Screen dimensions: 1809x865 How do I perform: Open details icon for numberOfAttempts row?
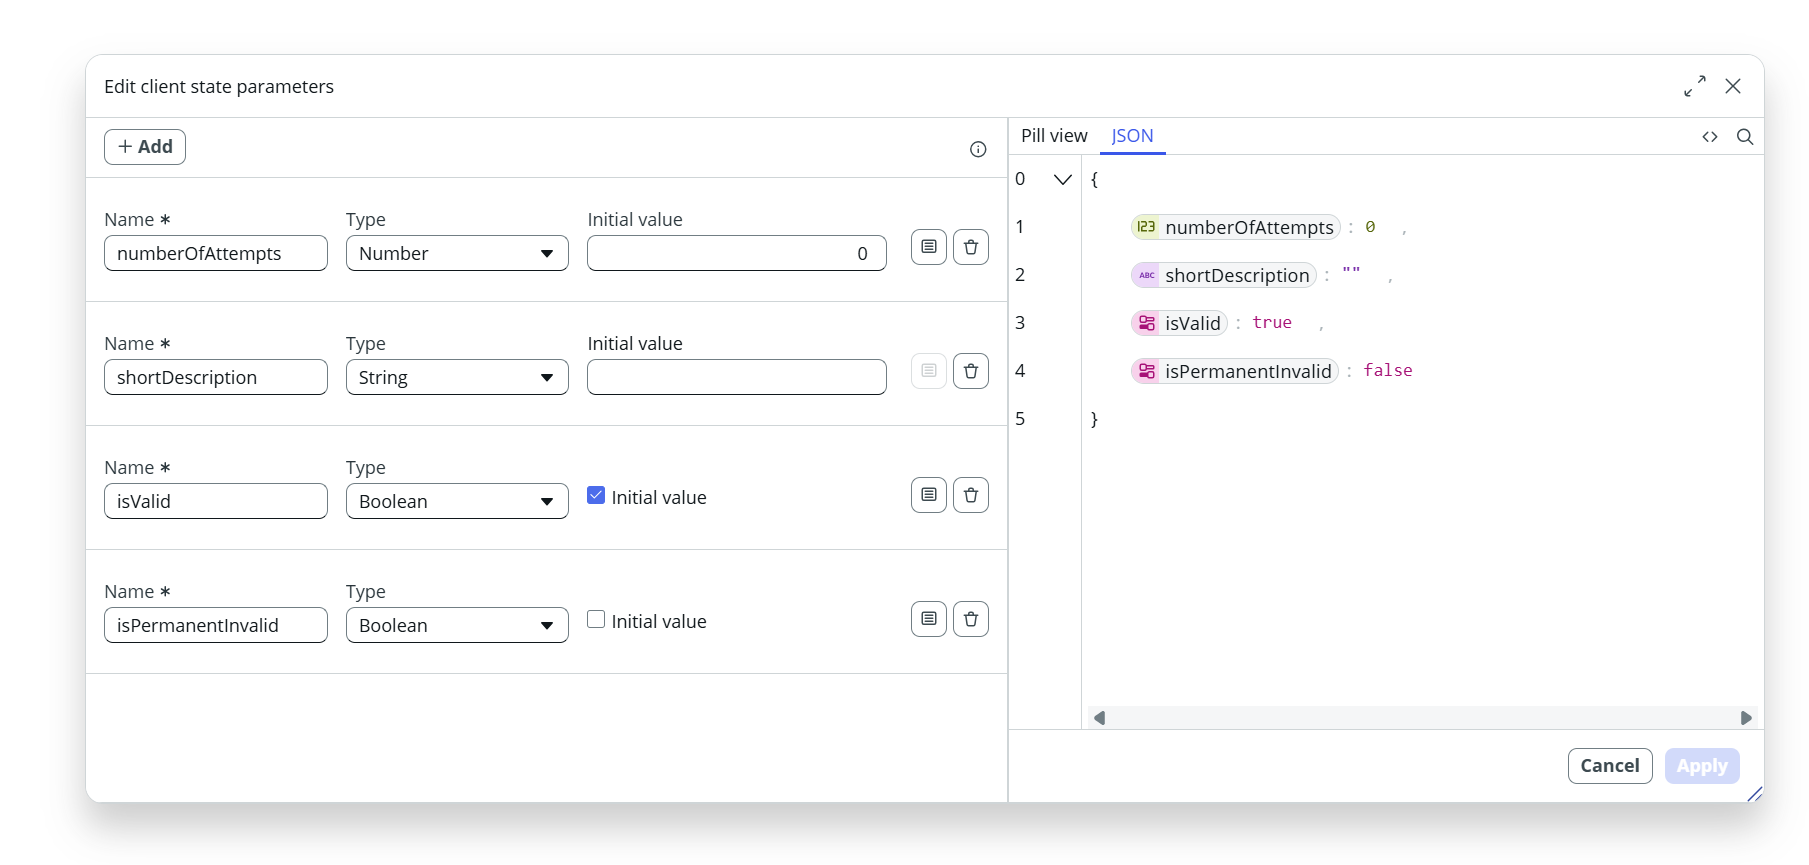click(x=928, y=247)
